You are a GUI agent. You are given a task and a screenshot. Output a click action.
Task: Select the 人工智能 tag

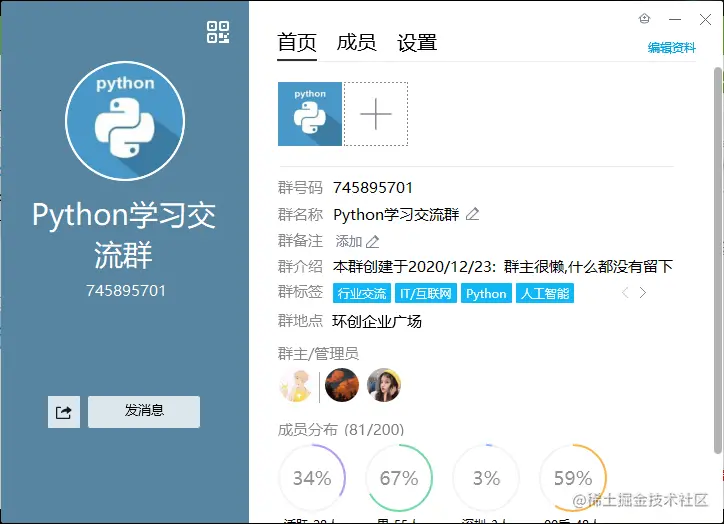[545, 293]
